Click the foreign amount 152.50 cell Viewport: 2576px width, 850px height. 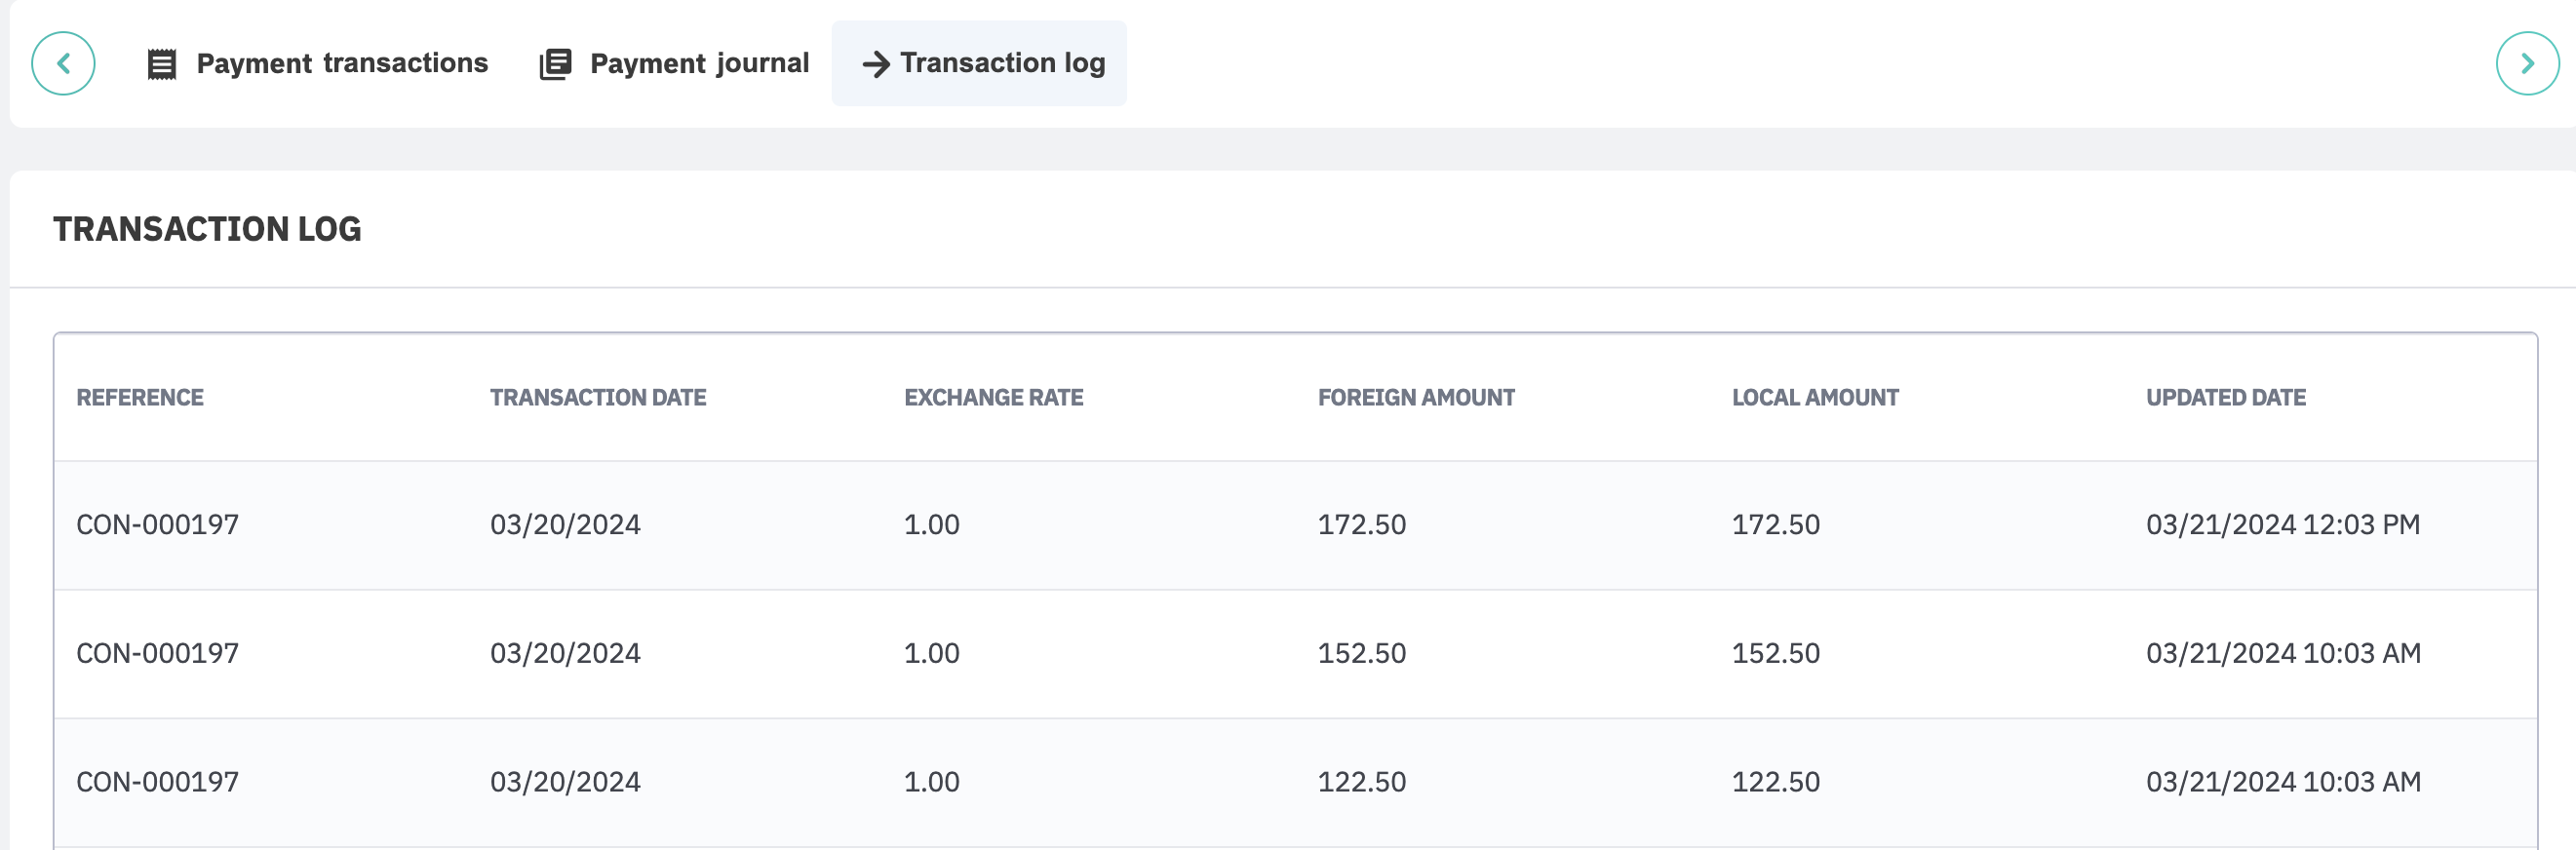(x=1361, y=654)
